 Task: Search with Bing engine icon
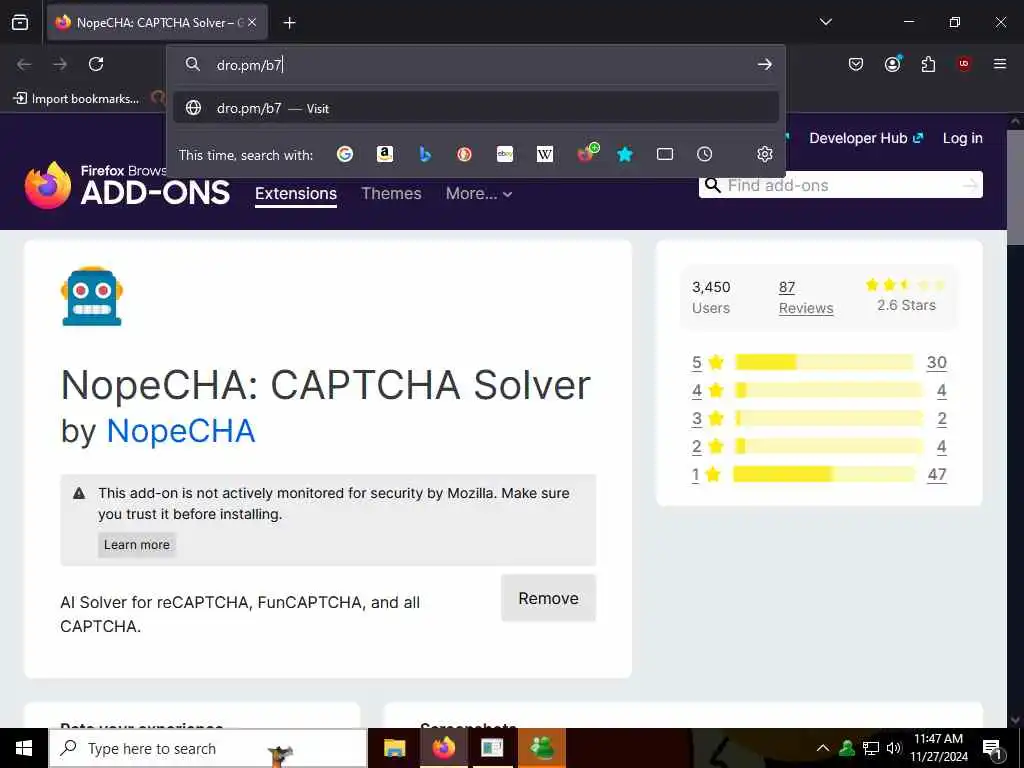[425, 154]
